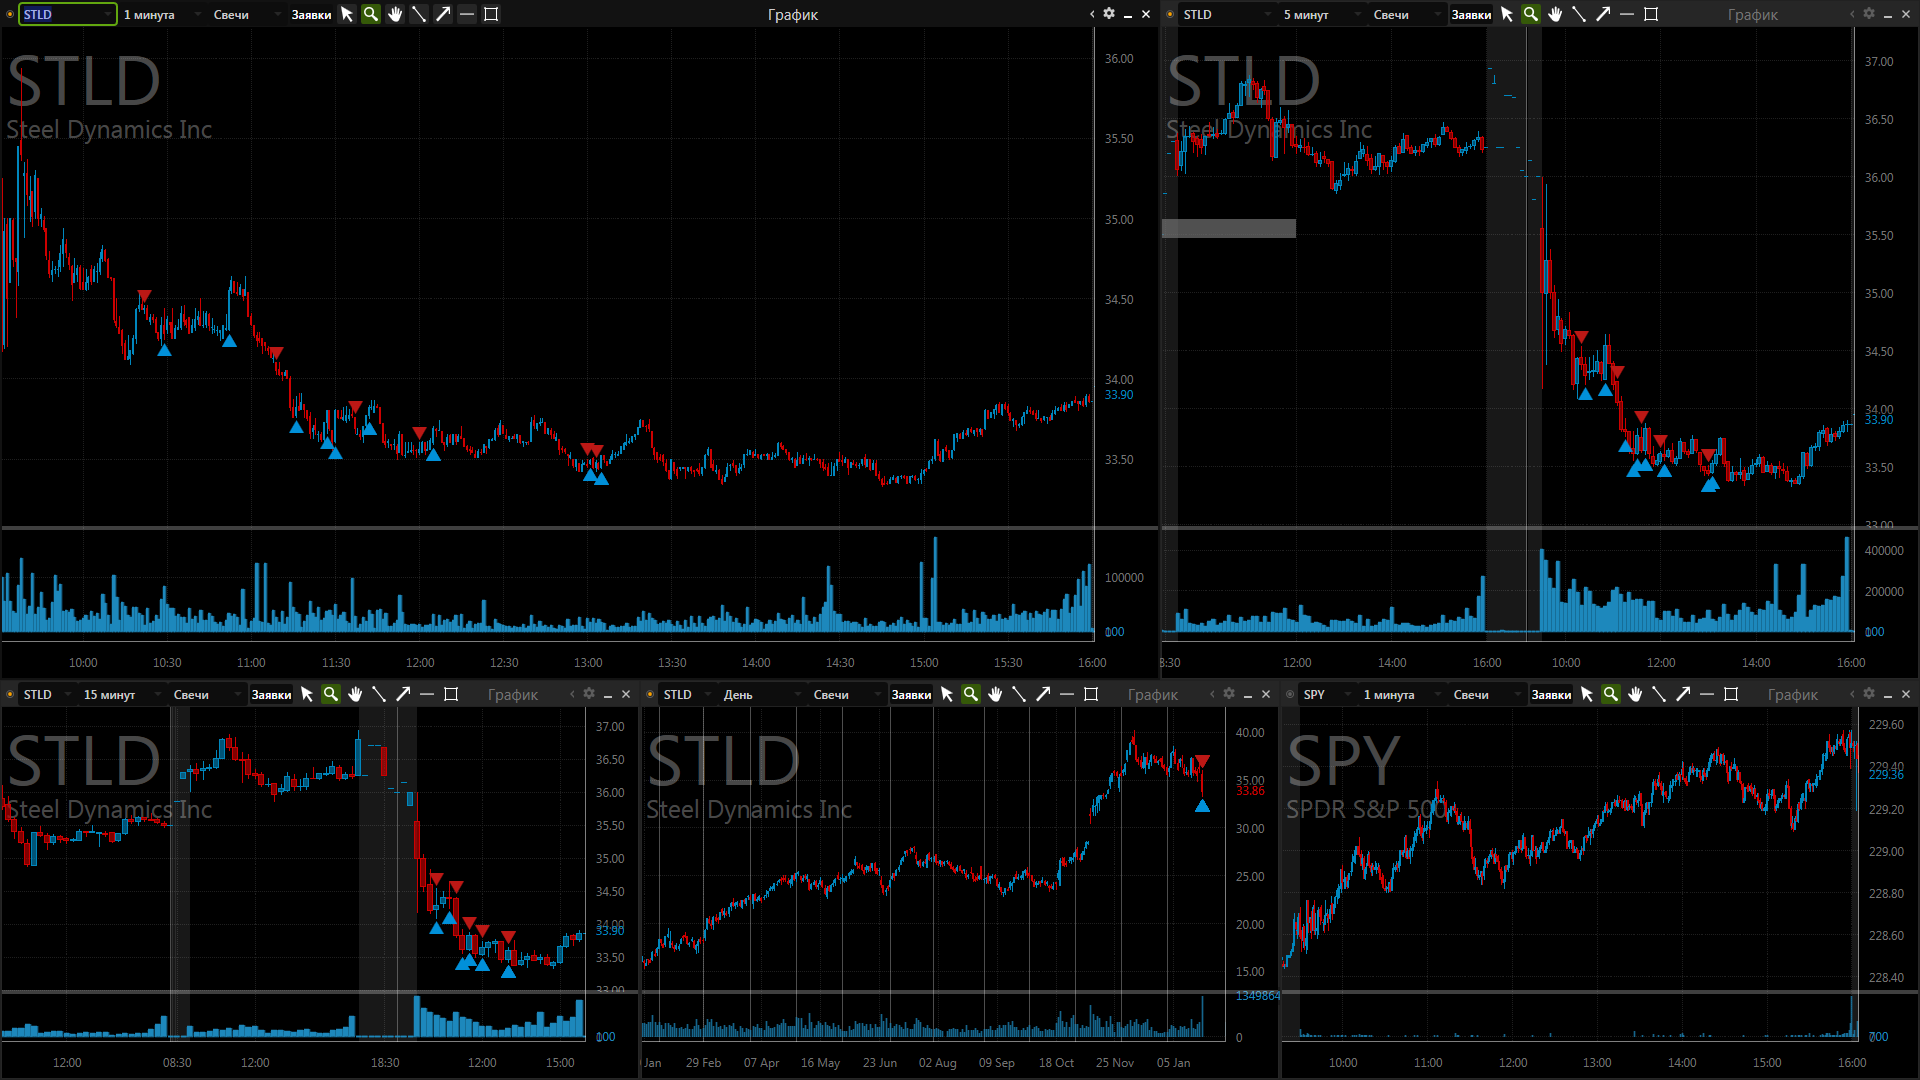This screenshot has height=1080, width=1920.
Task: Pick the arrow tool in 15-minute chart
Action: 403,694
